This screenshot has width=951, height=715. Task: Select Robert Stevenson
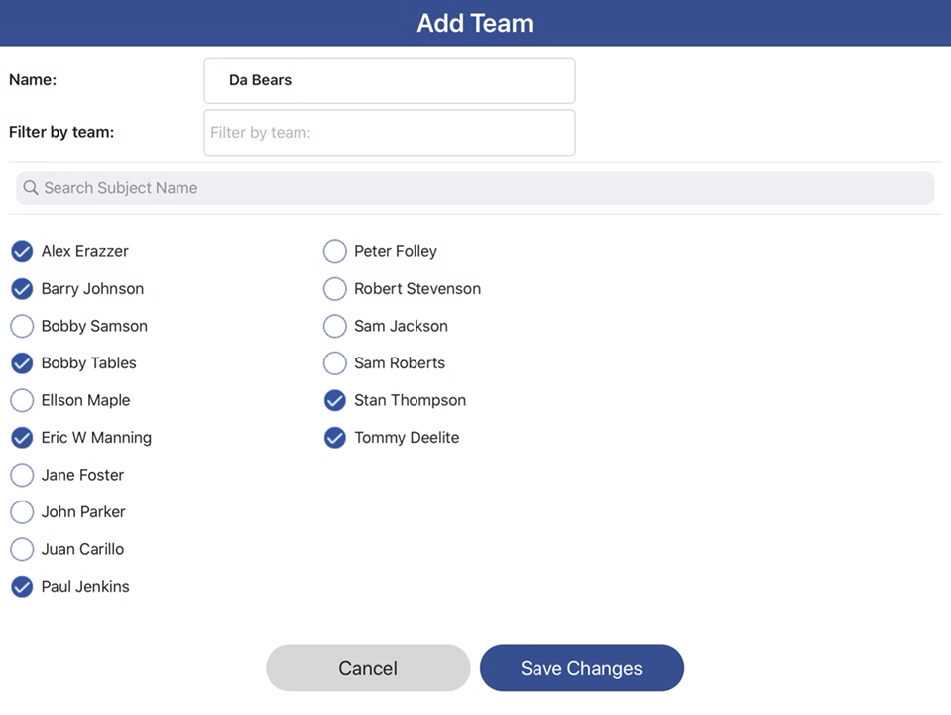tap(335, 289)
